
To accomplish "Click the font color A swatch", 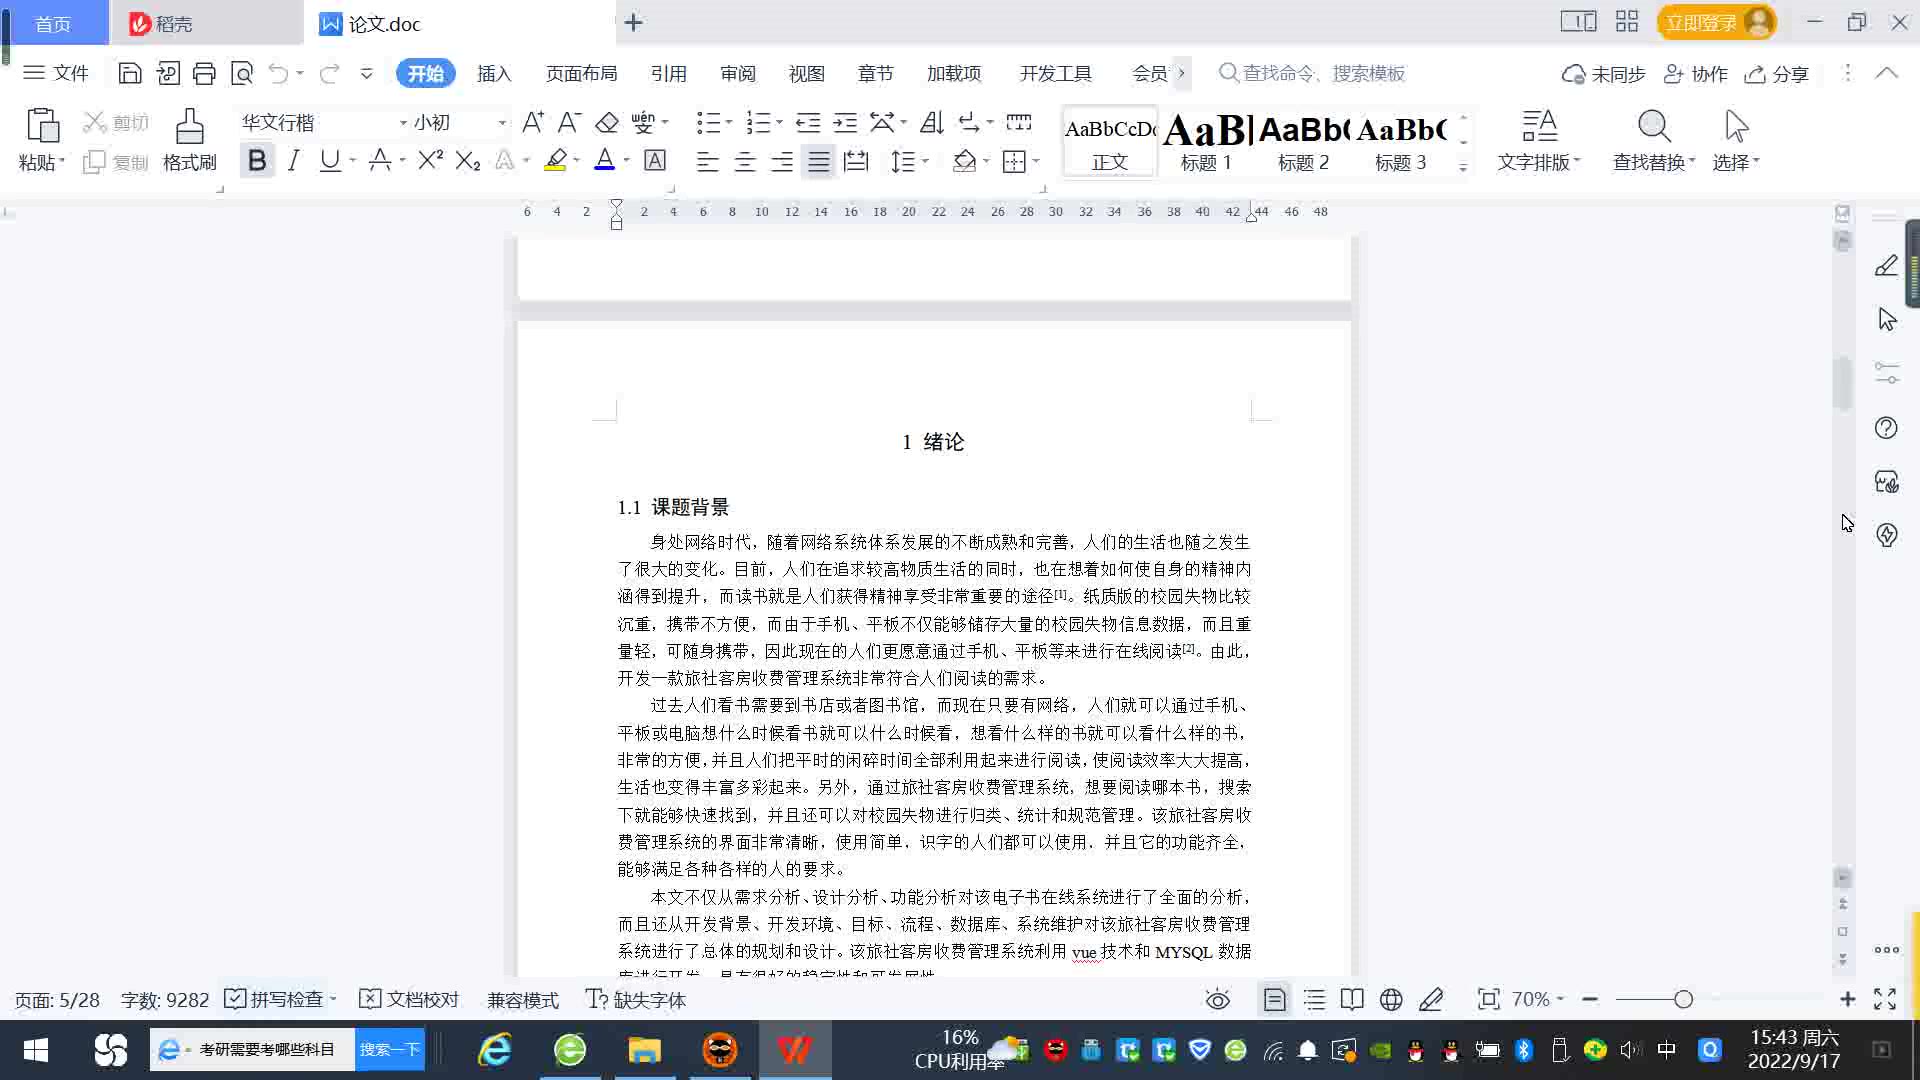I will [x=604, y=160].
